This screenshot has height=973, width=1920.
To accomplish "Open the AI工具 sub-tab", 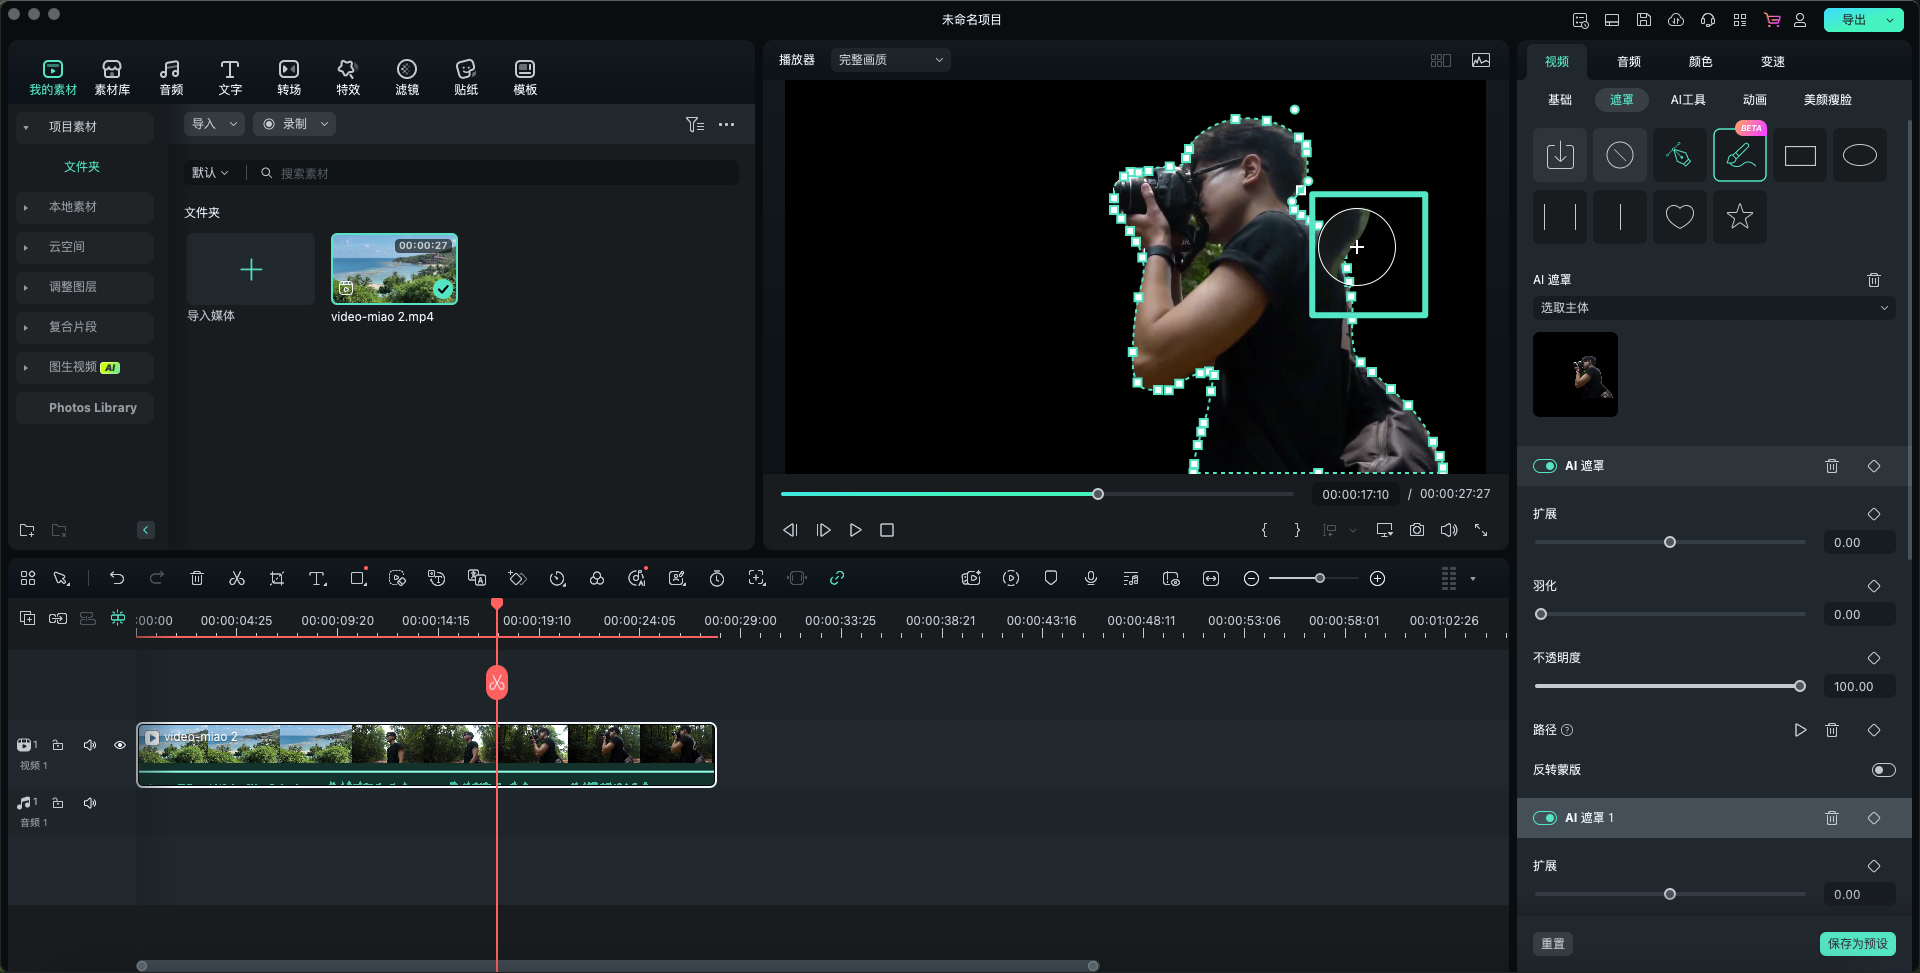I will pos(1688,100).
